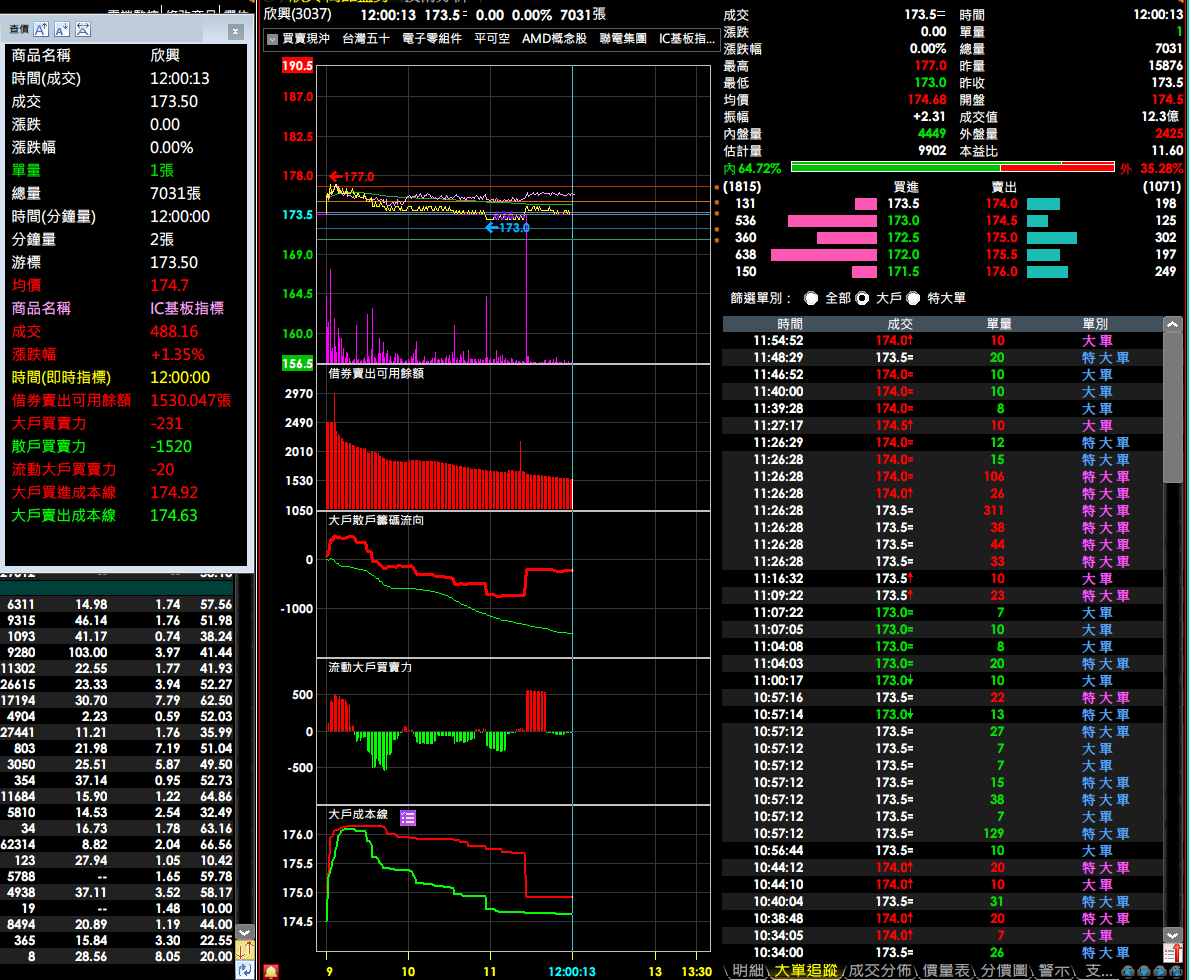The height and width of the screenshot is (980, 1191).
Task: Open the 台灣五十 category link
Action: [x=365, y=39]
